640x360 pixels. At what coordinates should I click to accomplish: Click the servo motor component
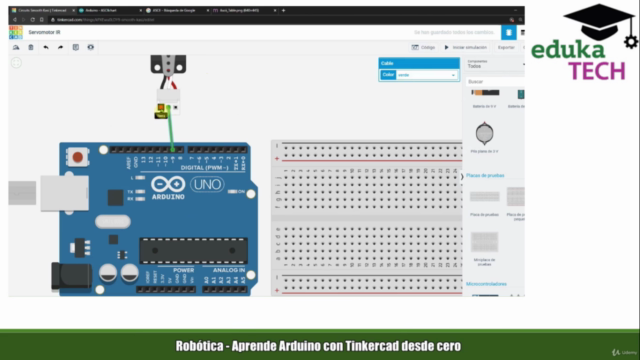(168, 64)
